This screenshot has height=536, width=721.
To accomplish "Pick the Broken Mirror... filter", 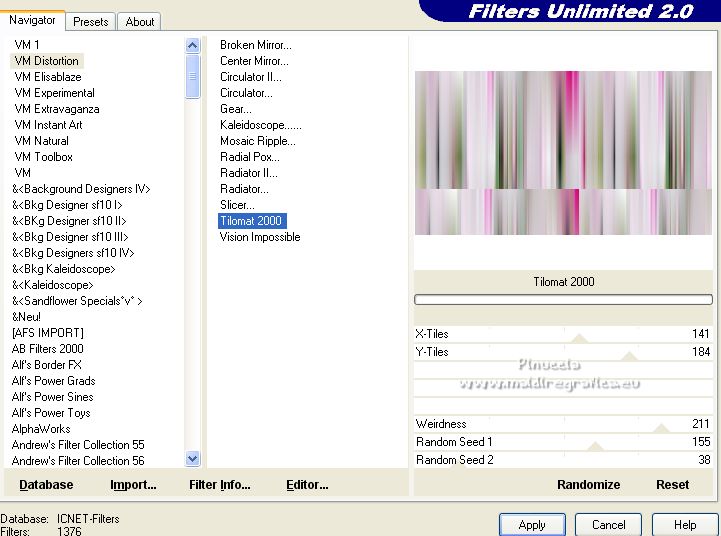I will [x=256, y=45].
